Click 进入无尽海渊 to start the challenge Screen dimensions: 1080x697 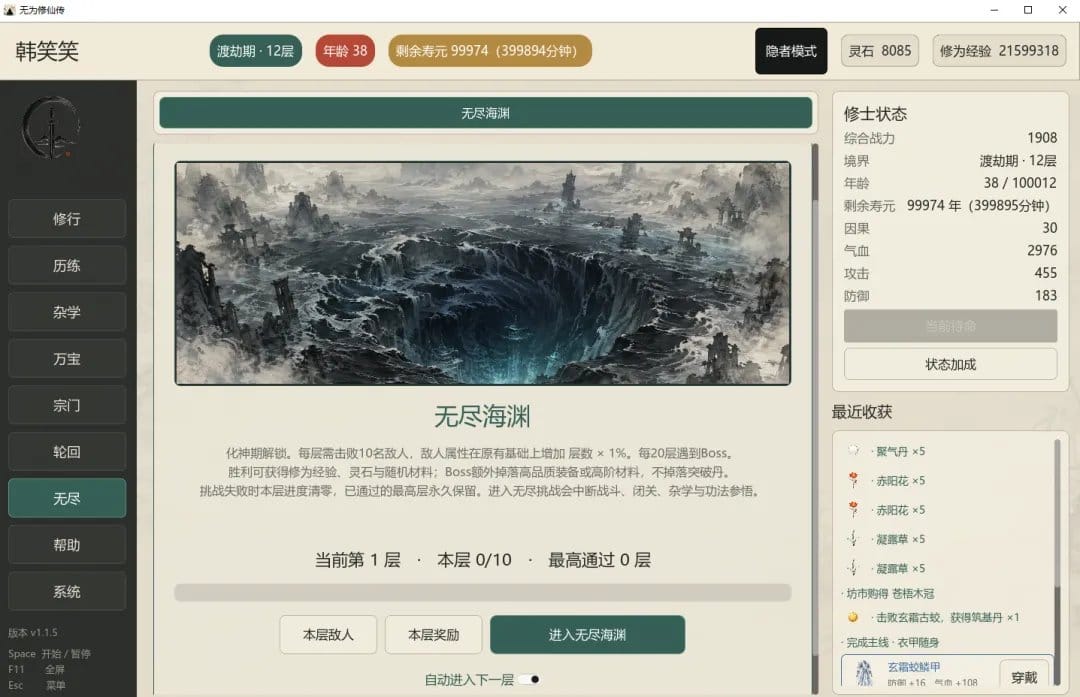[x=588, y=634]
